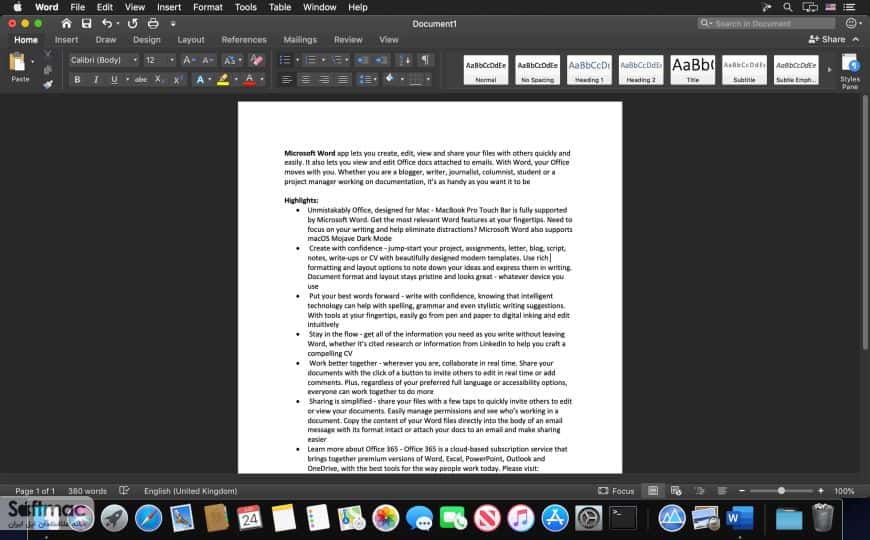Screen dimensions: 870x540
Task: Switch to the Design tab
Action: [146, 40]
